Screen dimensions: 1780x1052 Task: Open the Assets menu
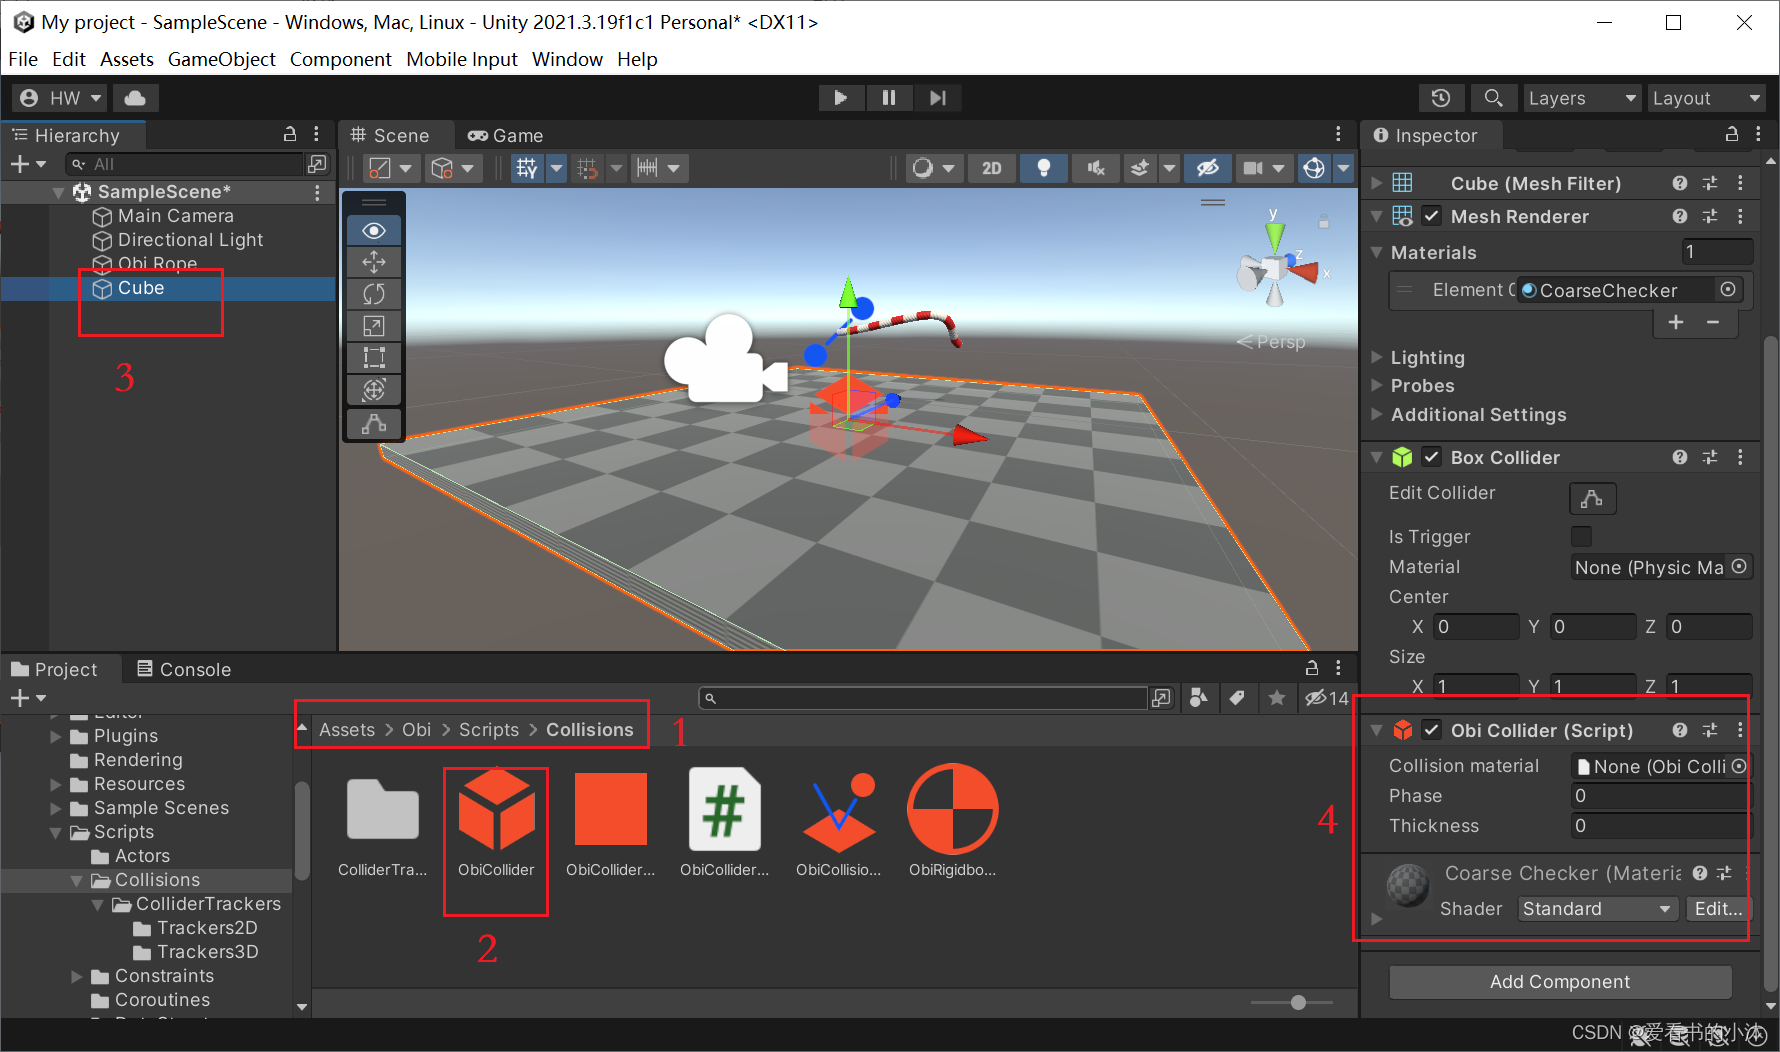pyautogui.click(x=127, y=59)
